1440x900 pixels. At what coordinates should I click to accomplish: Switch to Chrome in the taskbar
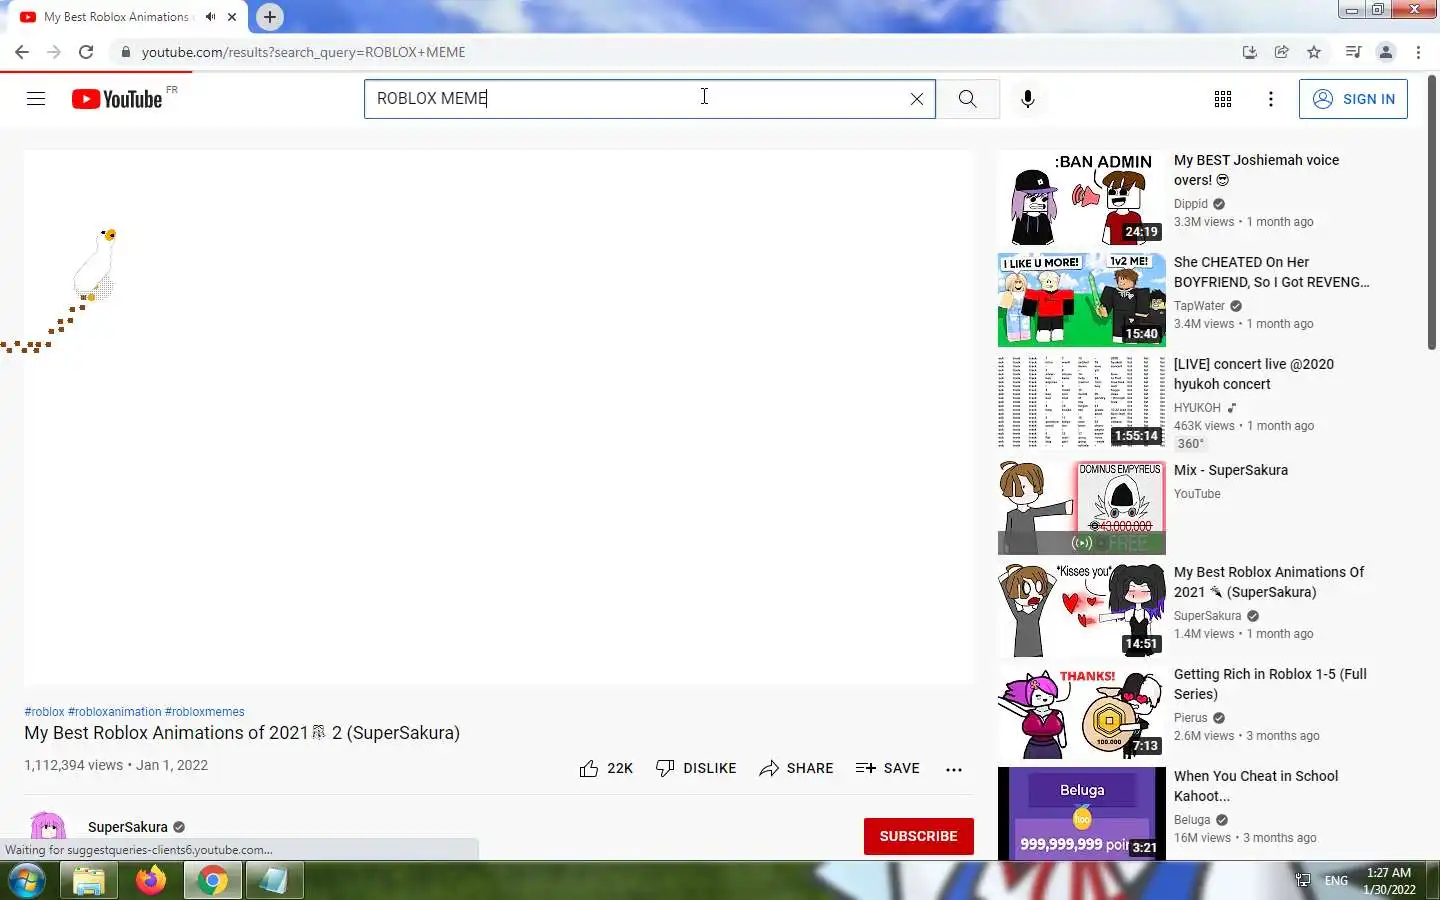(x=212, y=881)
